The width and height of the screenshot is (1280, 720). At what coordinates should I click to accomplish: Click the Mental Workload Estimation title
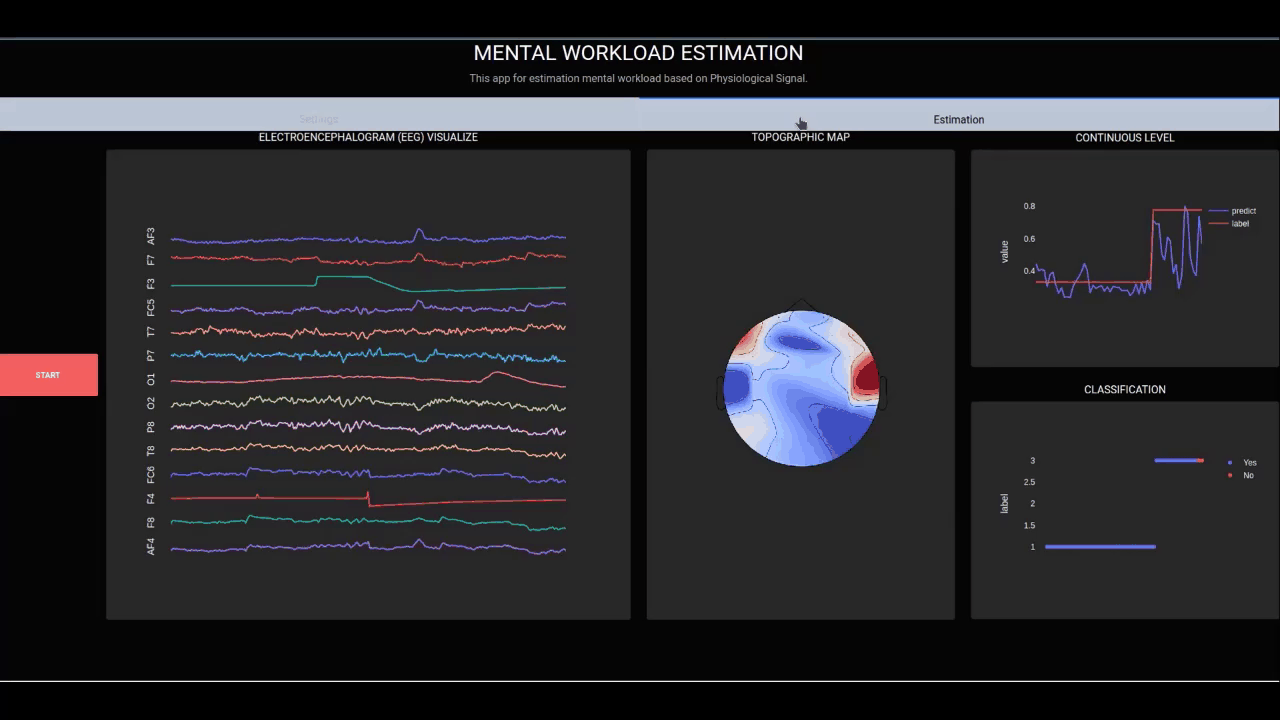point(638,53)
